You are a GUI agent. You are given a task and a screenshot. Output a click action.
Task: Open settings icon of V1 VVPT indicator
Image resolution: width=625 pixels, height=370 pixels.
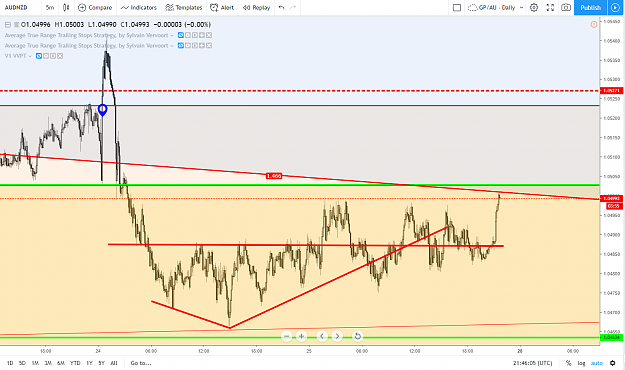(x=46, y=56)
